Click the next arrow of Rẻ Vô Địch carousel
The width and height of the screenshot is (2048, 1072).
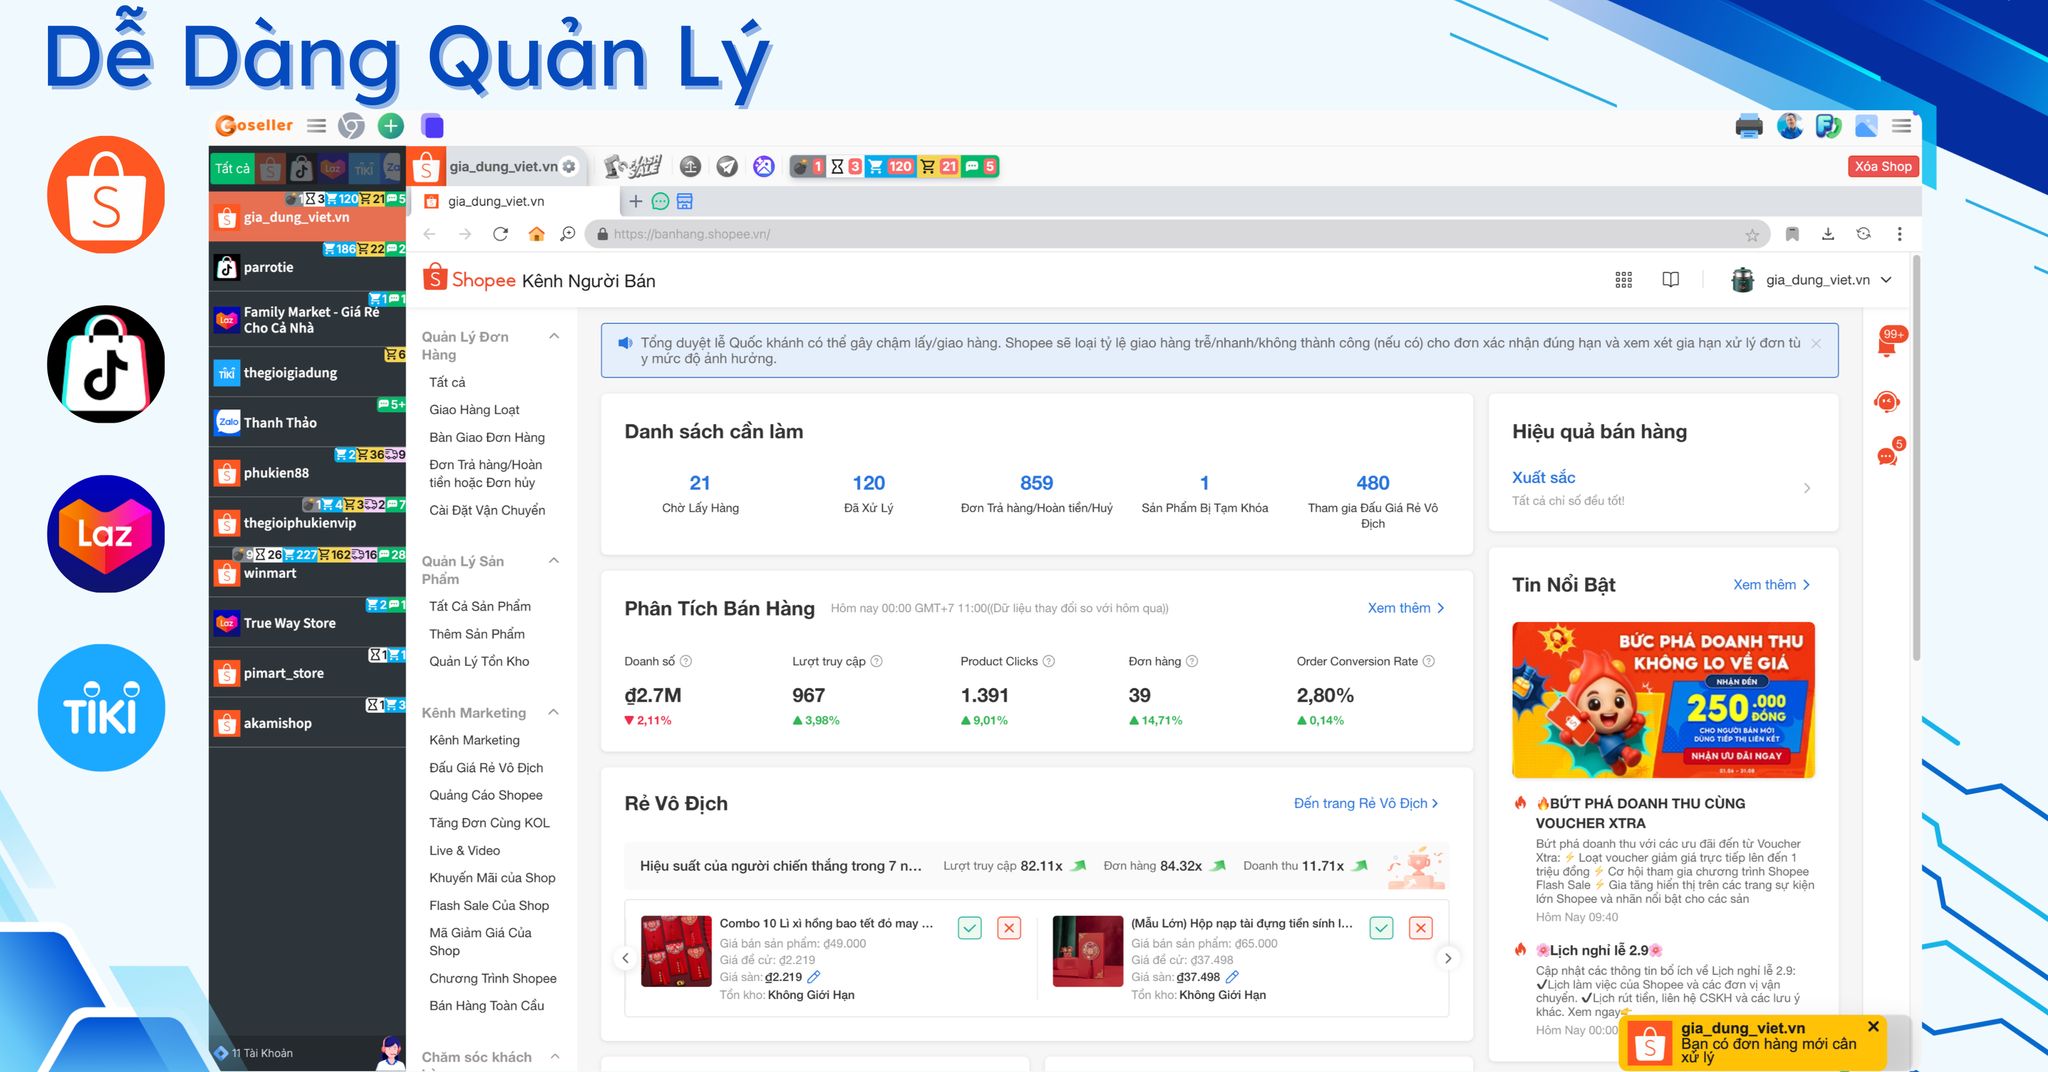1448,958
